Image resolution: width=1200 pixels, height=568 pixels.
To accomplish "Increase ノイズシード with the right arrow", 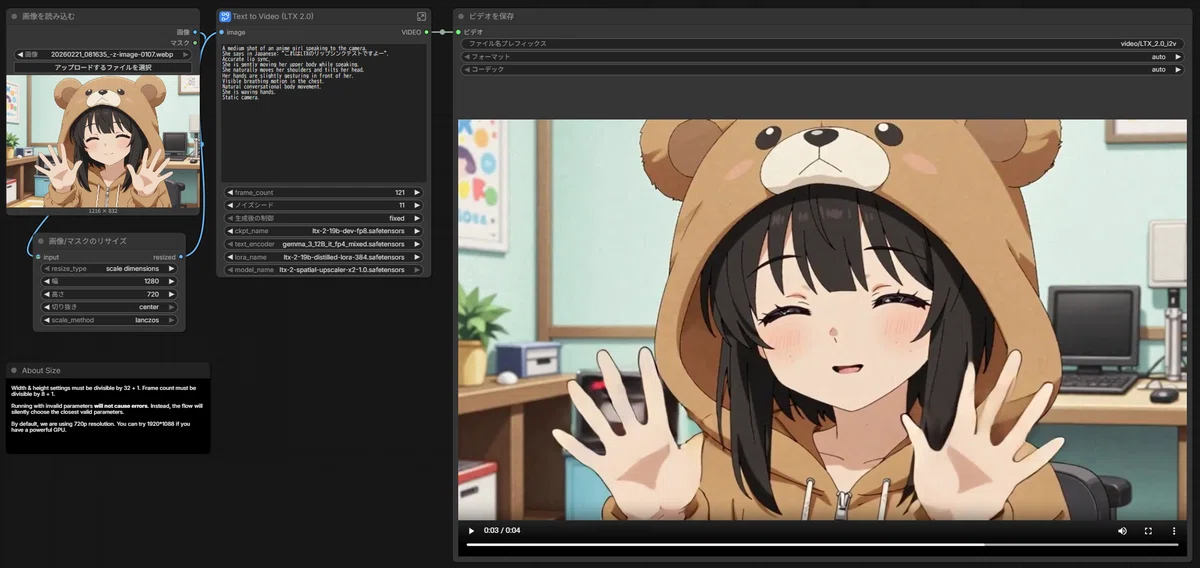I will [x=417, y=205].
